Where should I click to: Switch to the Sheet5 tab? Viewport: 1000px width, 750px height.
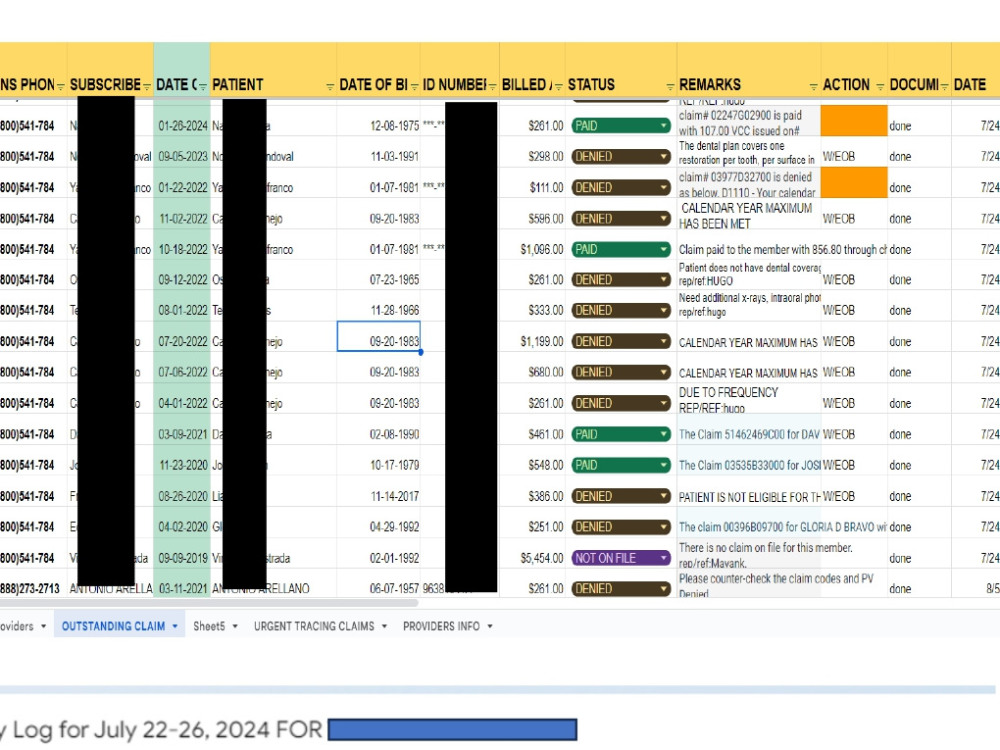(209, 626)
